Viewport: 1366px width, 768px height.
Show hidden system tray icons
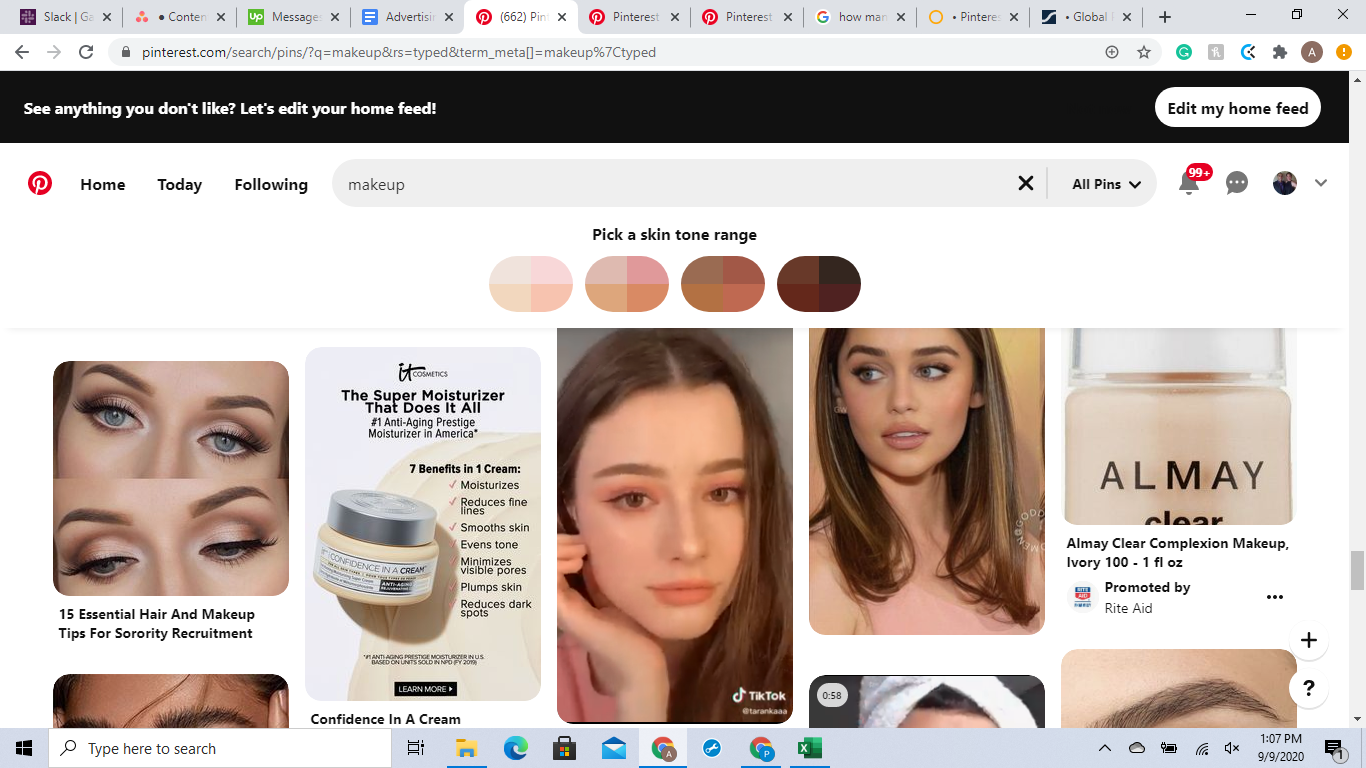(x=1105, y=748)
